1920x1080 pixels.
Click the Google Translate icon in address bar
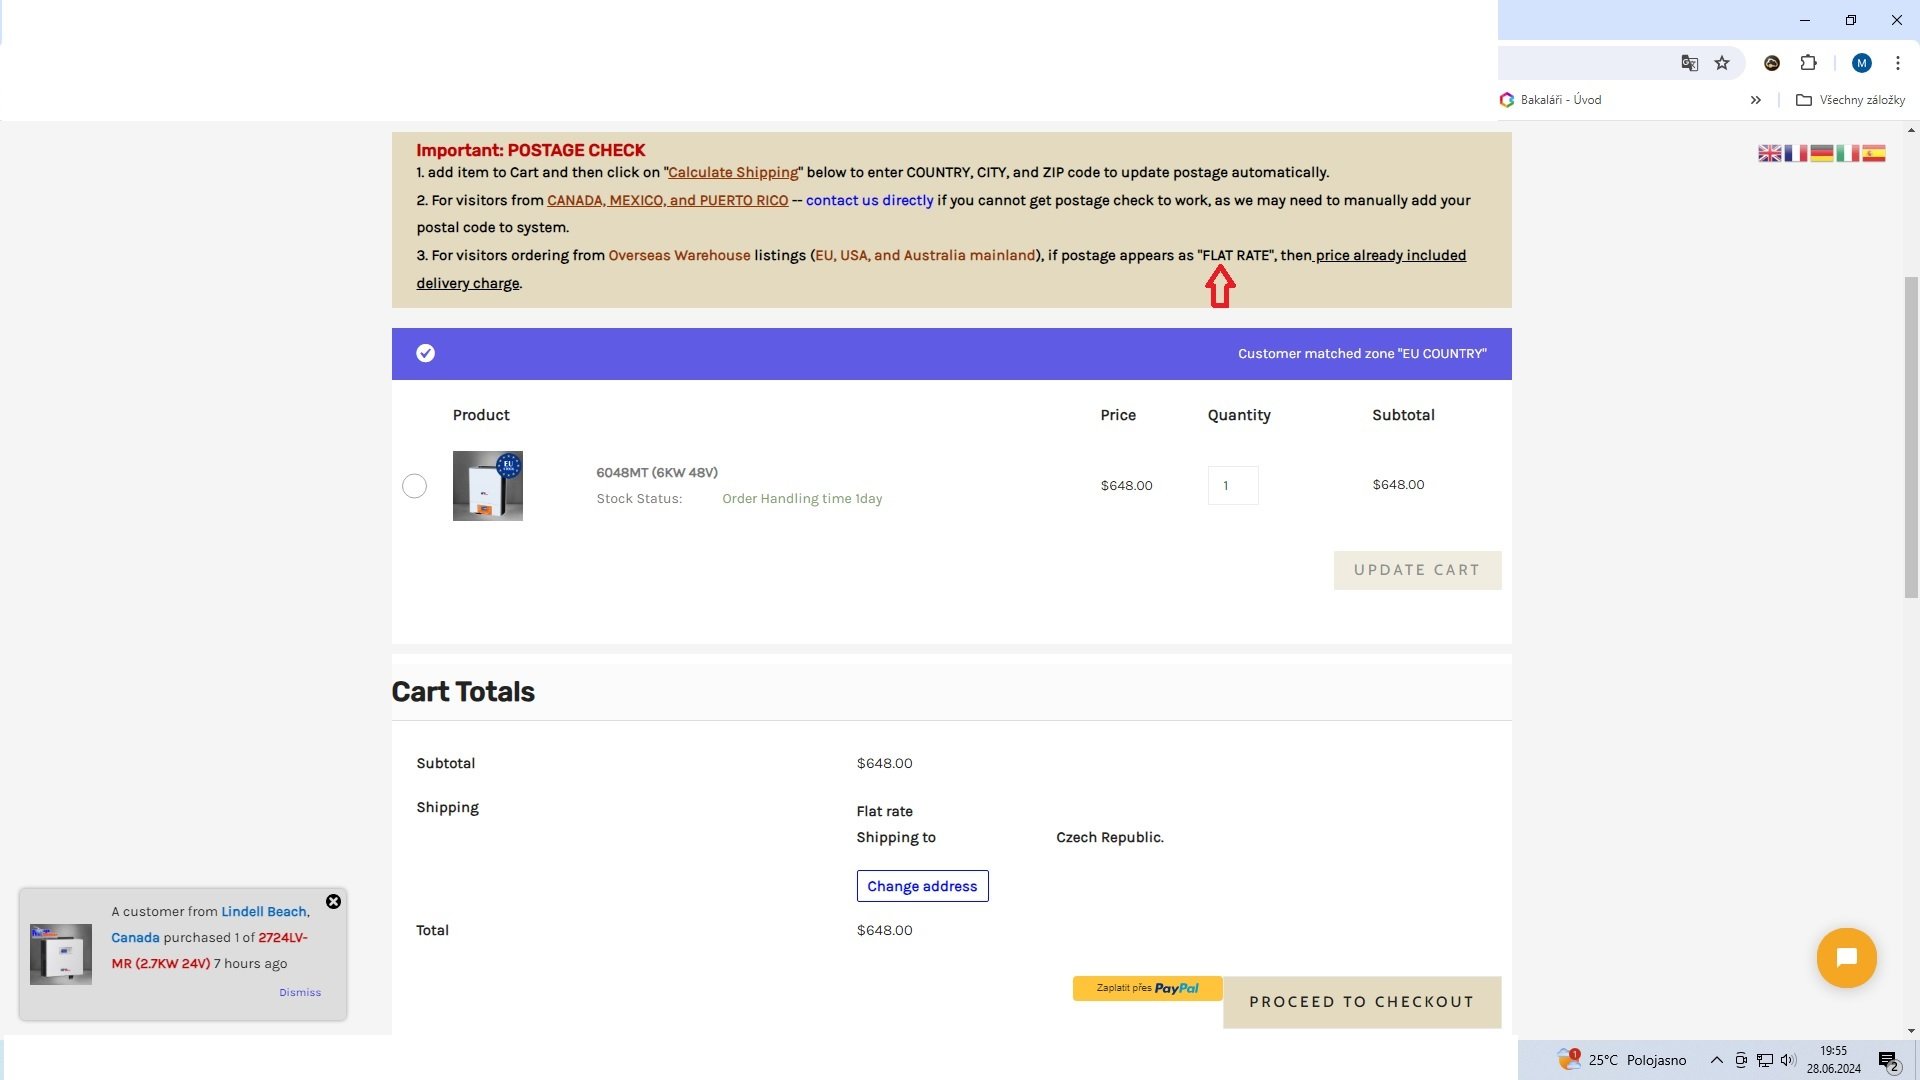click(1689, 63)
